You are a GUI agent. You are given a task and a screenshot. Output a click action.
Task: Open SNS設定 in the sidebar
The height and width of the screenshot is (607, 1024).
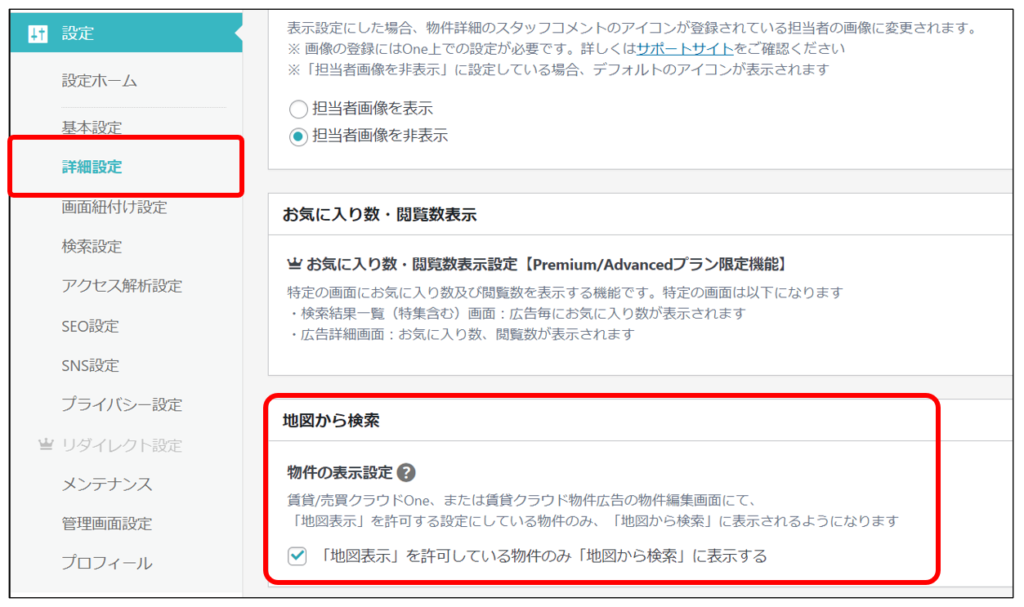point(90,366)
